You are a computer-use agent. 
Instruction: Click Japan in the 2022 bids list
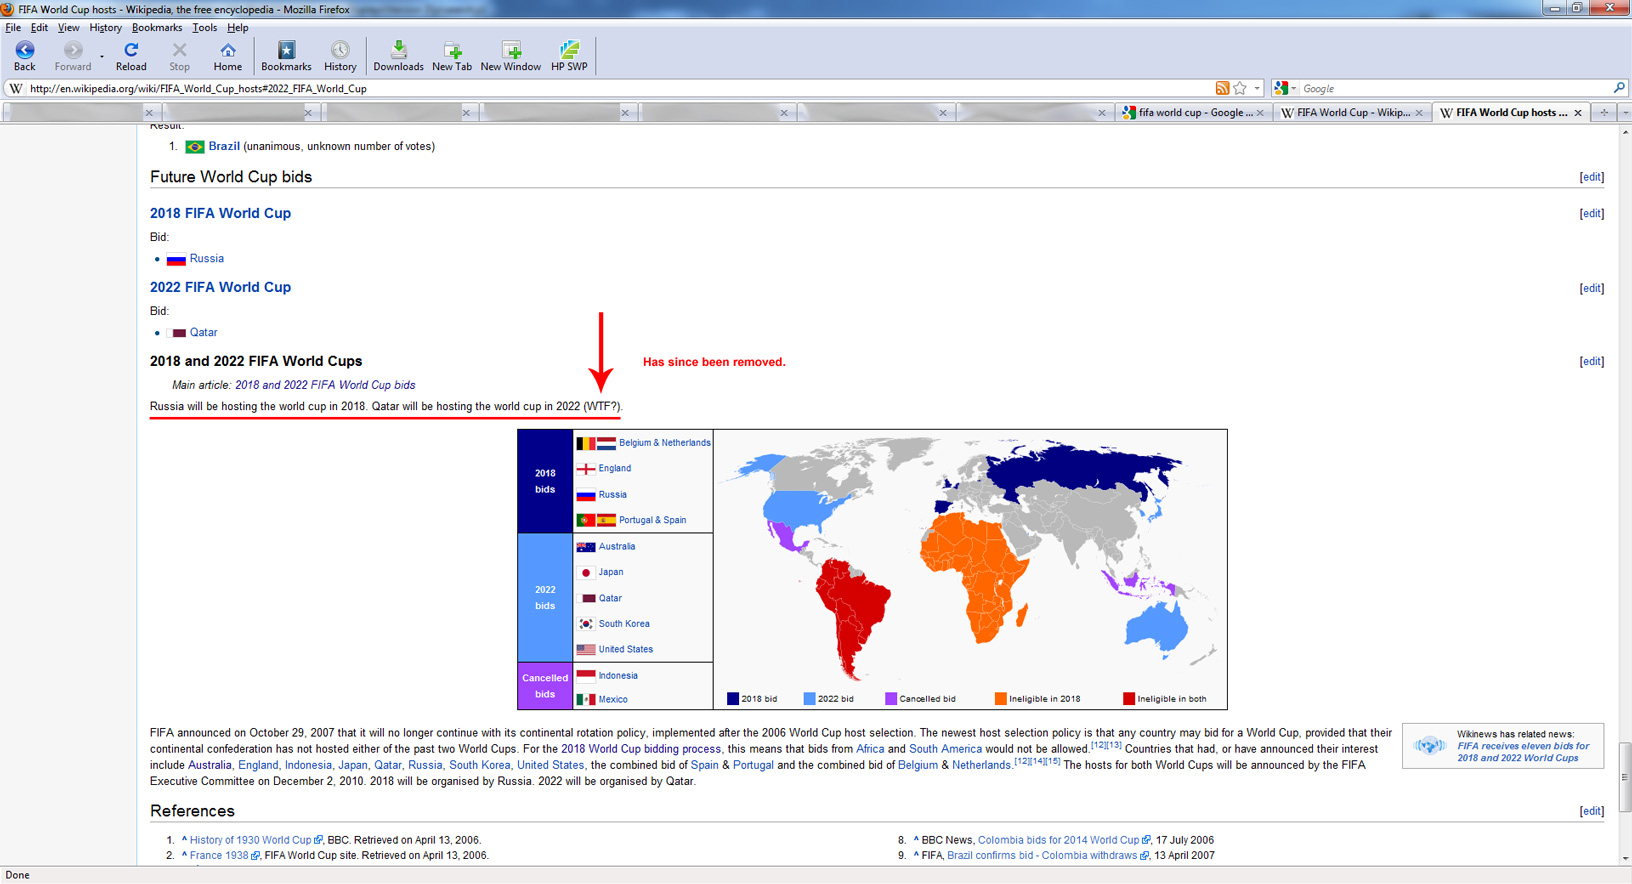[610, 572]
